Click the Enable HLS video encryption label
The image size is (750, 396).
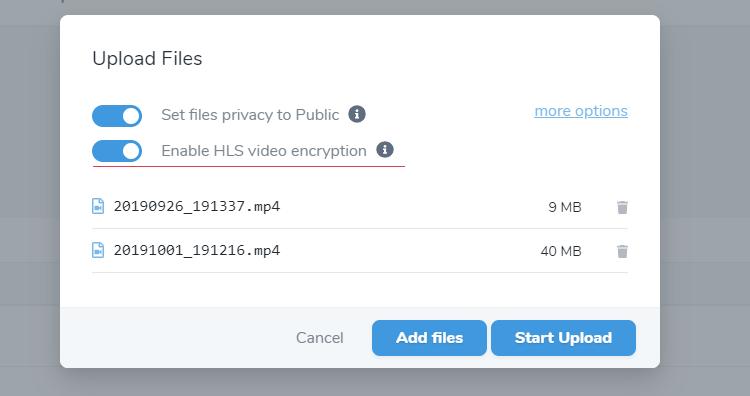pyautogui.click(x=264, y=151)
